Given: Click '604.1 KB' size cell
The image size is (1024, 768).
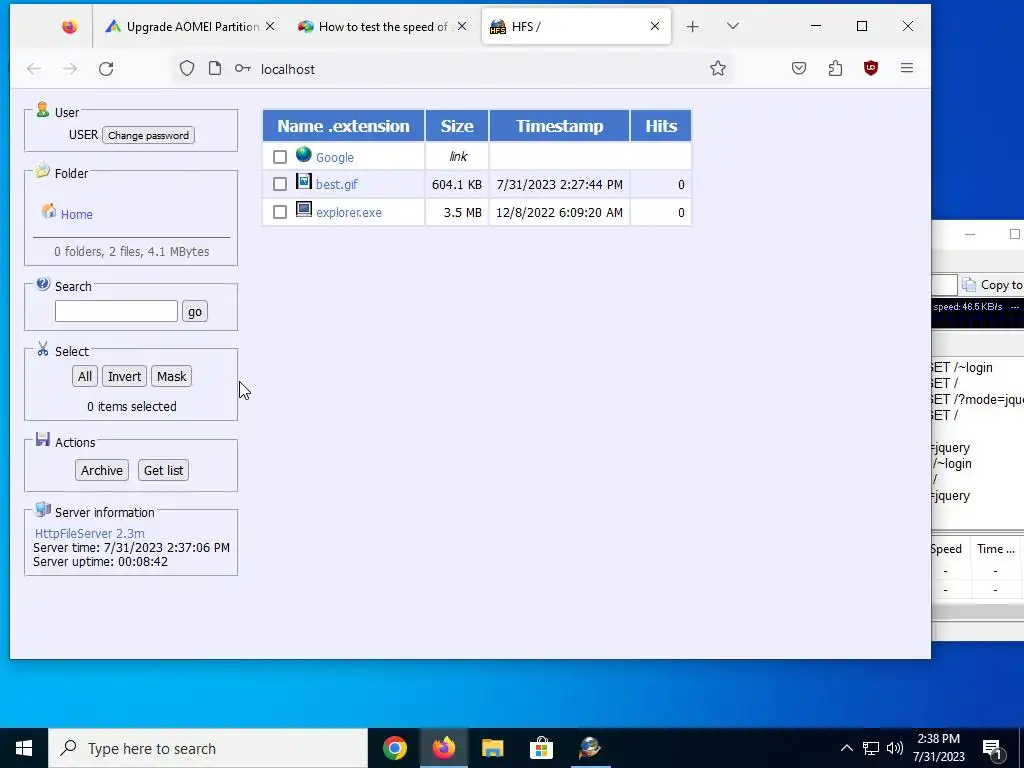Looking at the screenshot, I should point(456,185).
